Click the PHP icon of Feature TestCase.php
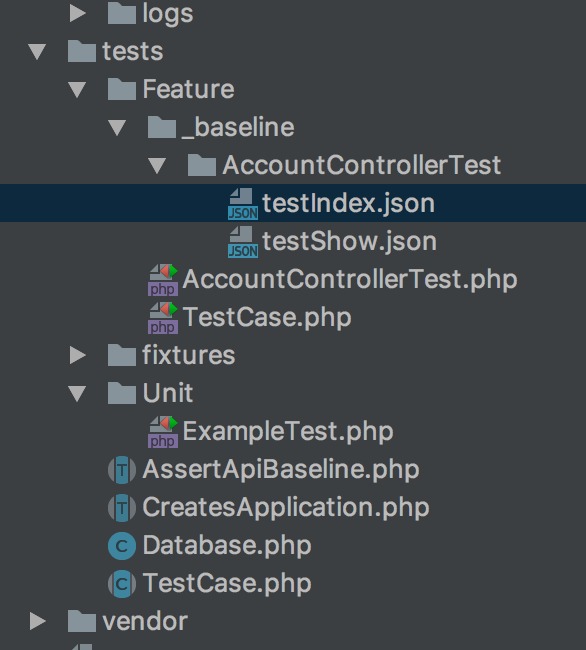Screen dimensions: 586x650 click(163, 318)
